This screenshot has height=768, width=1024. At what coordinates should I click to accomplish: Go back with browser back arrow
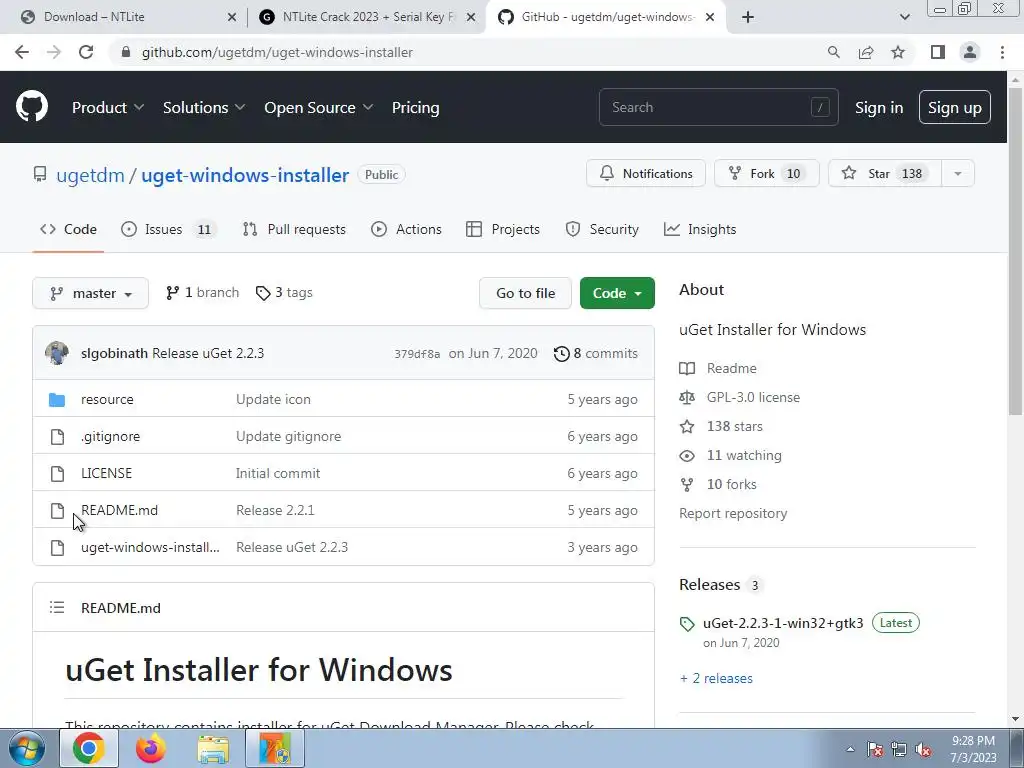tap(22, 52)
